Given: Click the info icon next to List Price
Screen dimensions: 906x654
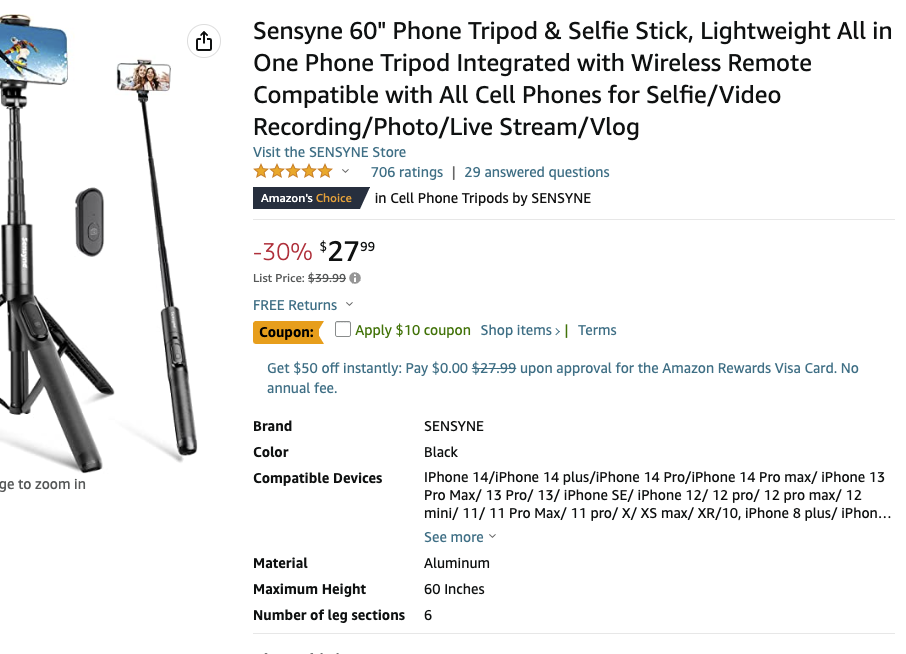Looking at the screenshot, I should [355, 278].
